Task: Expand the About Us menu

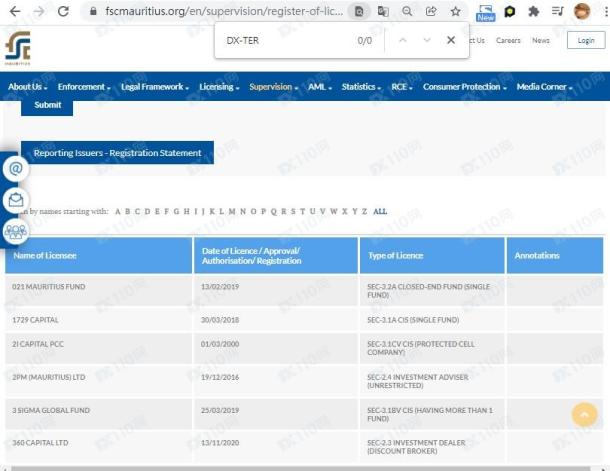Action: [x=28, y=87]
